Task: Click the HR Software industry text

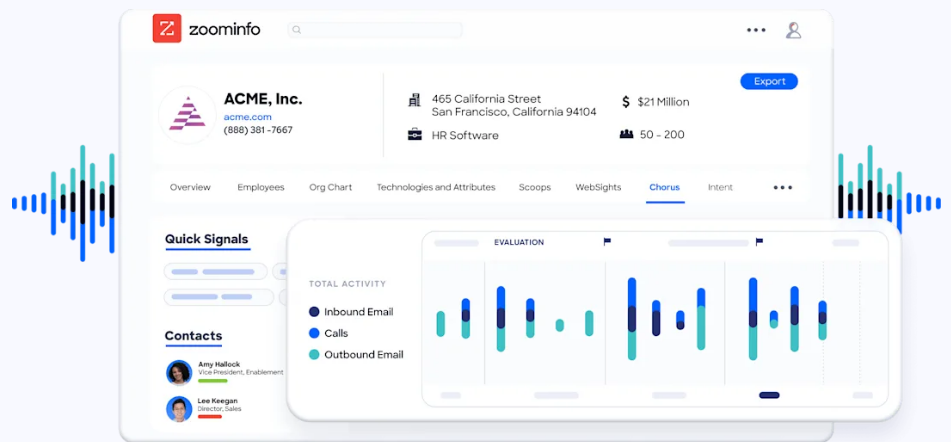Action: pos(465,135)
